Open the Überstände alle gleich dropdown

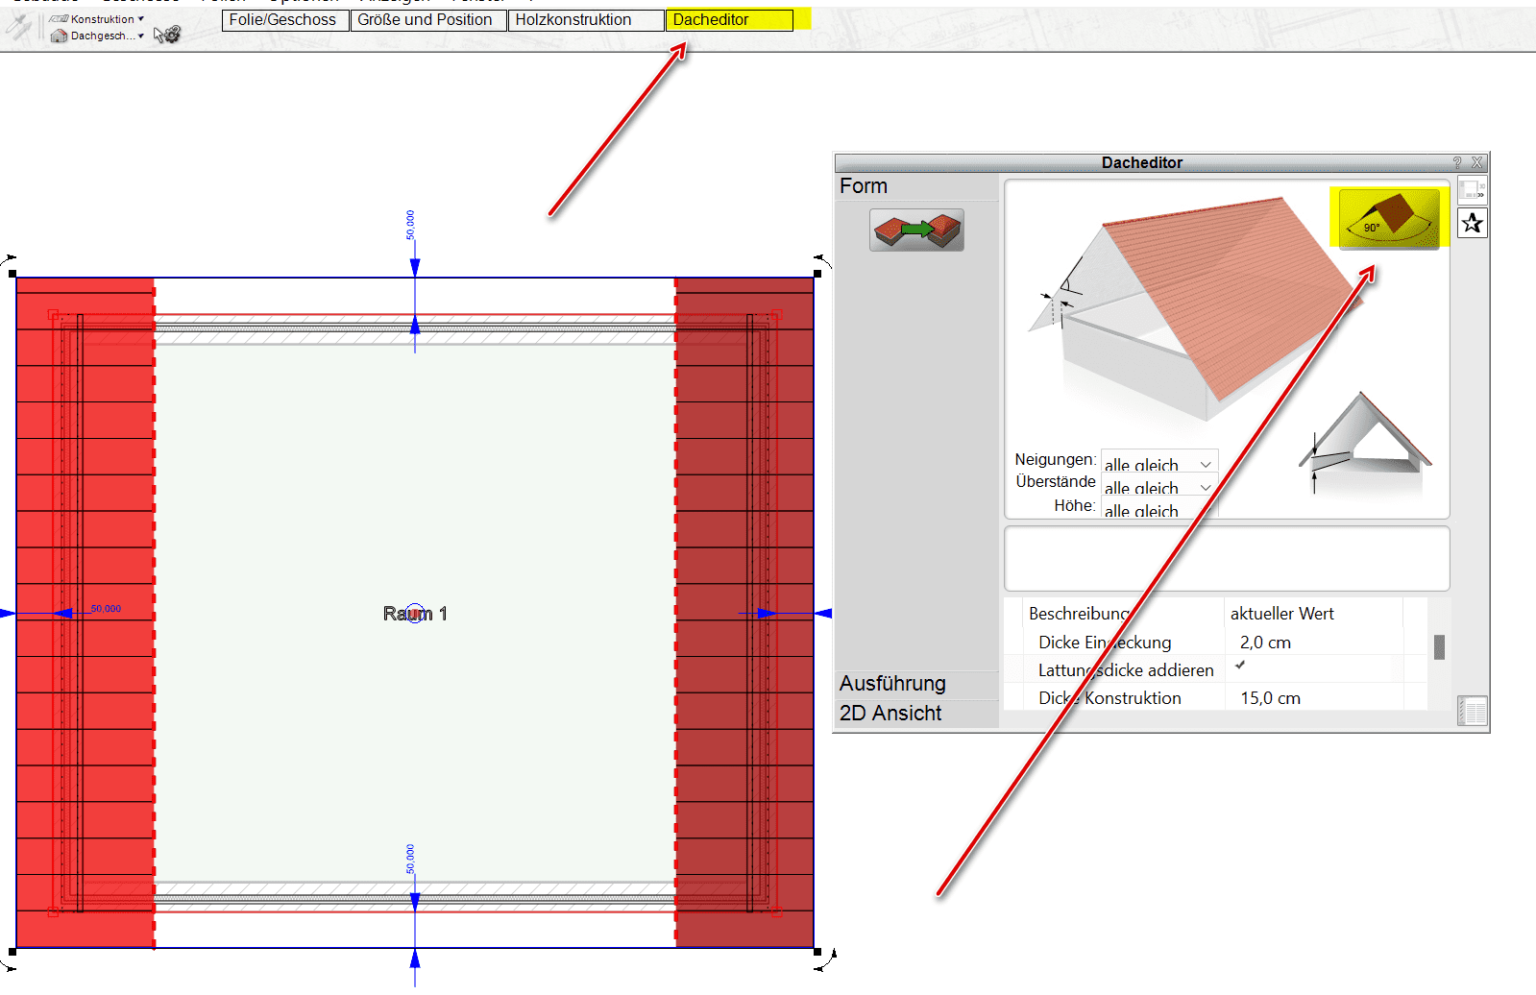pyautogui.click(x=1206, y=487)
